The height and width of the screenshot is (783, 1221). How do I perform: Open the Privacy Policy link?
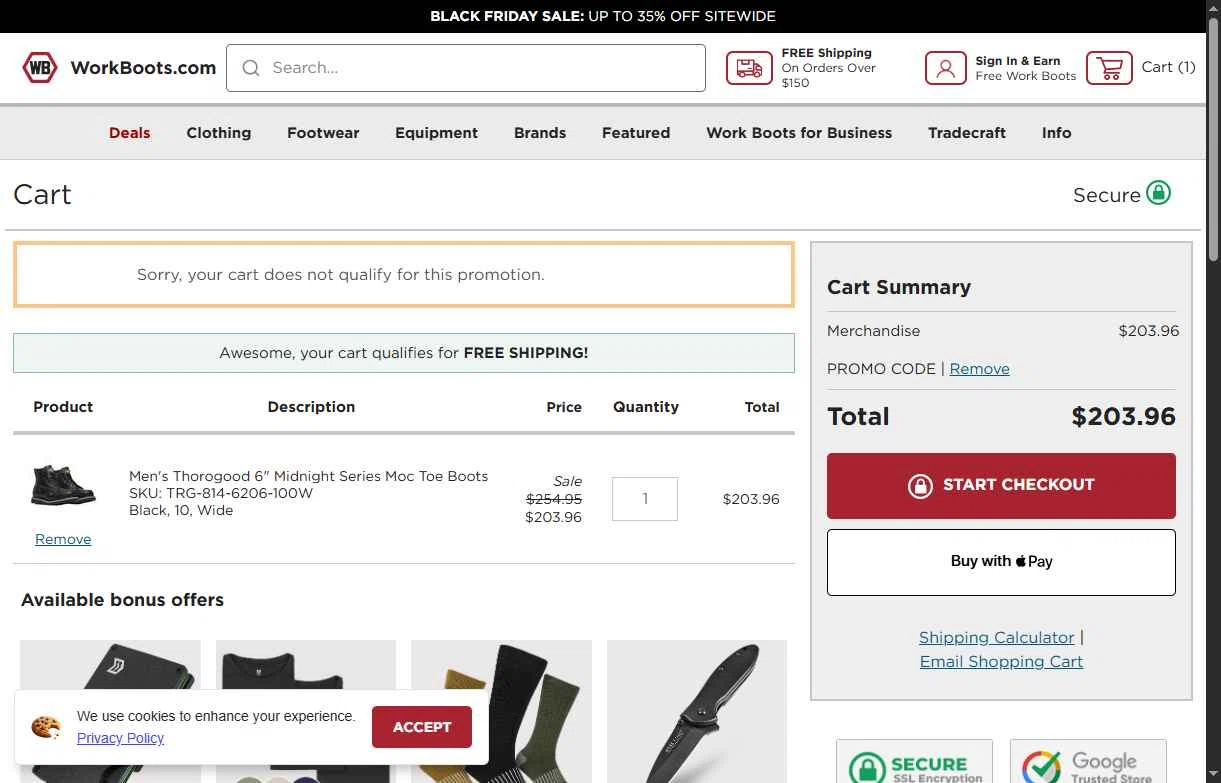click(x=120, y=738)
